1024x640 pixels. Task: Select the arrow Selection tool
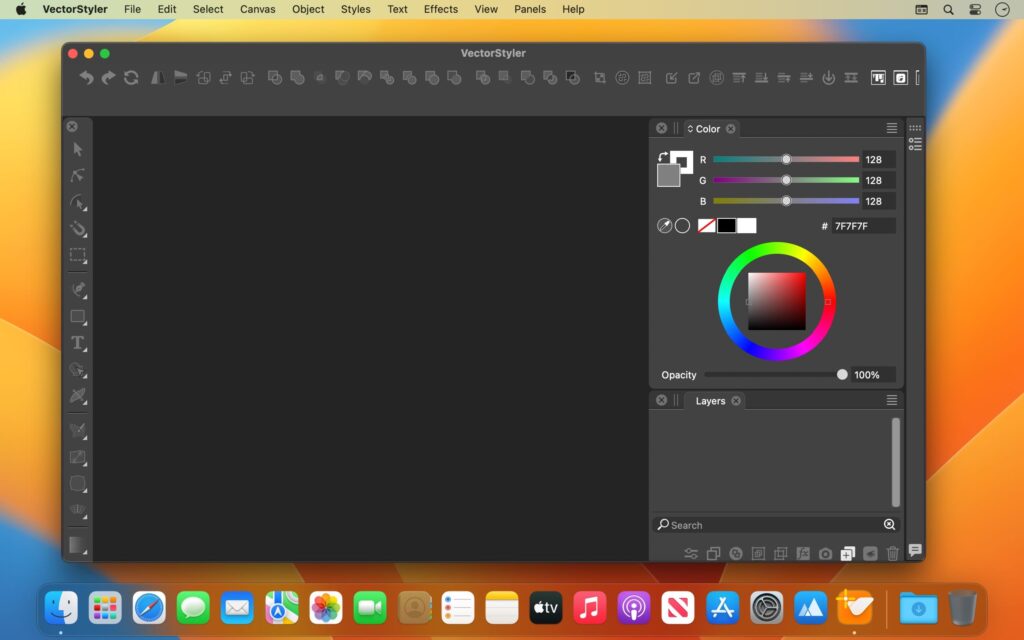[77, 150]
